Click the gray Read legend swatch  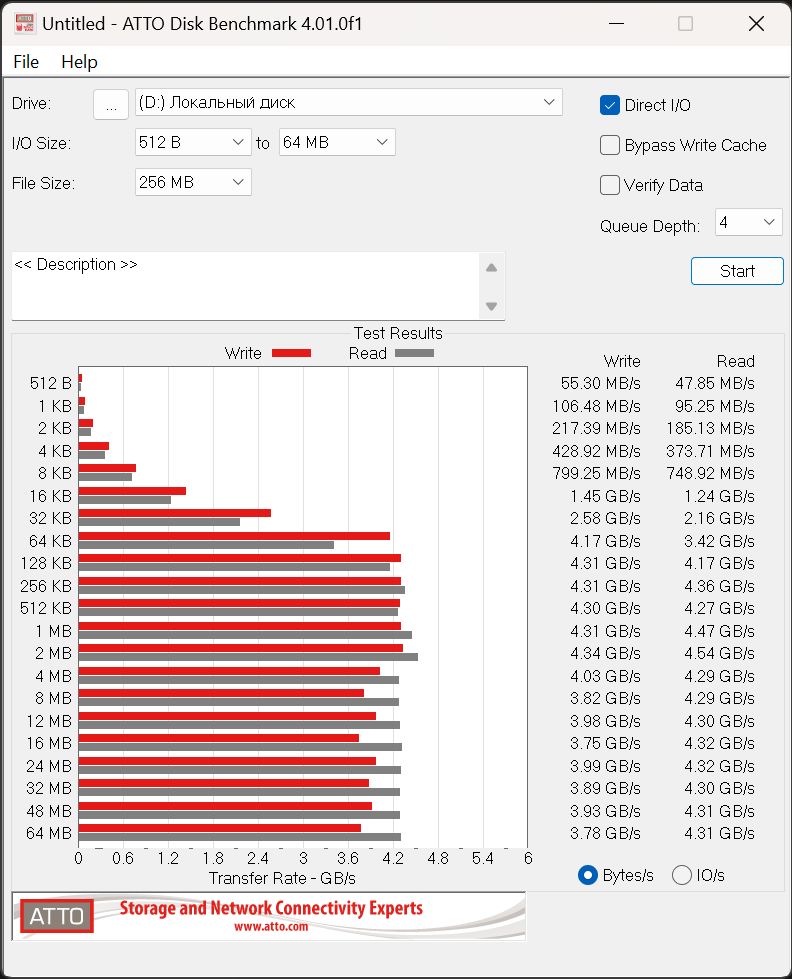tap(414, 353)
